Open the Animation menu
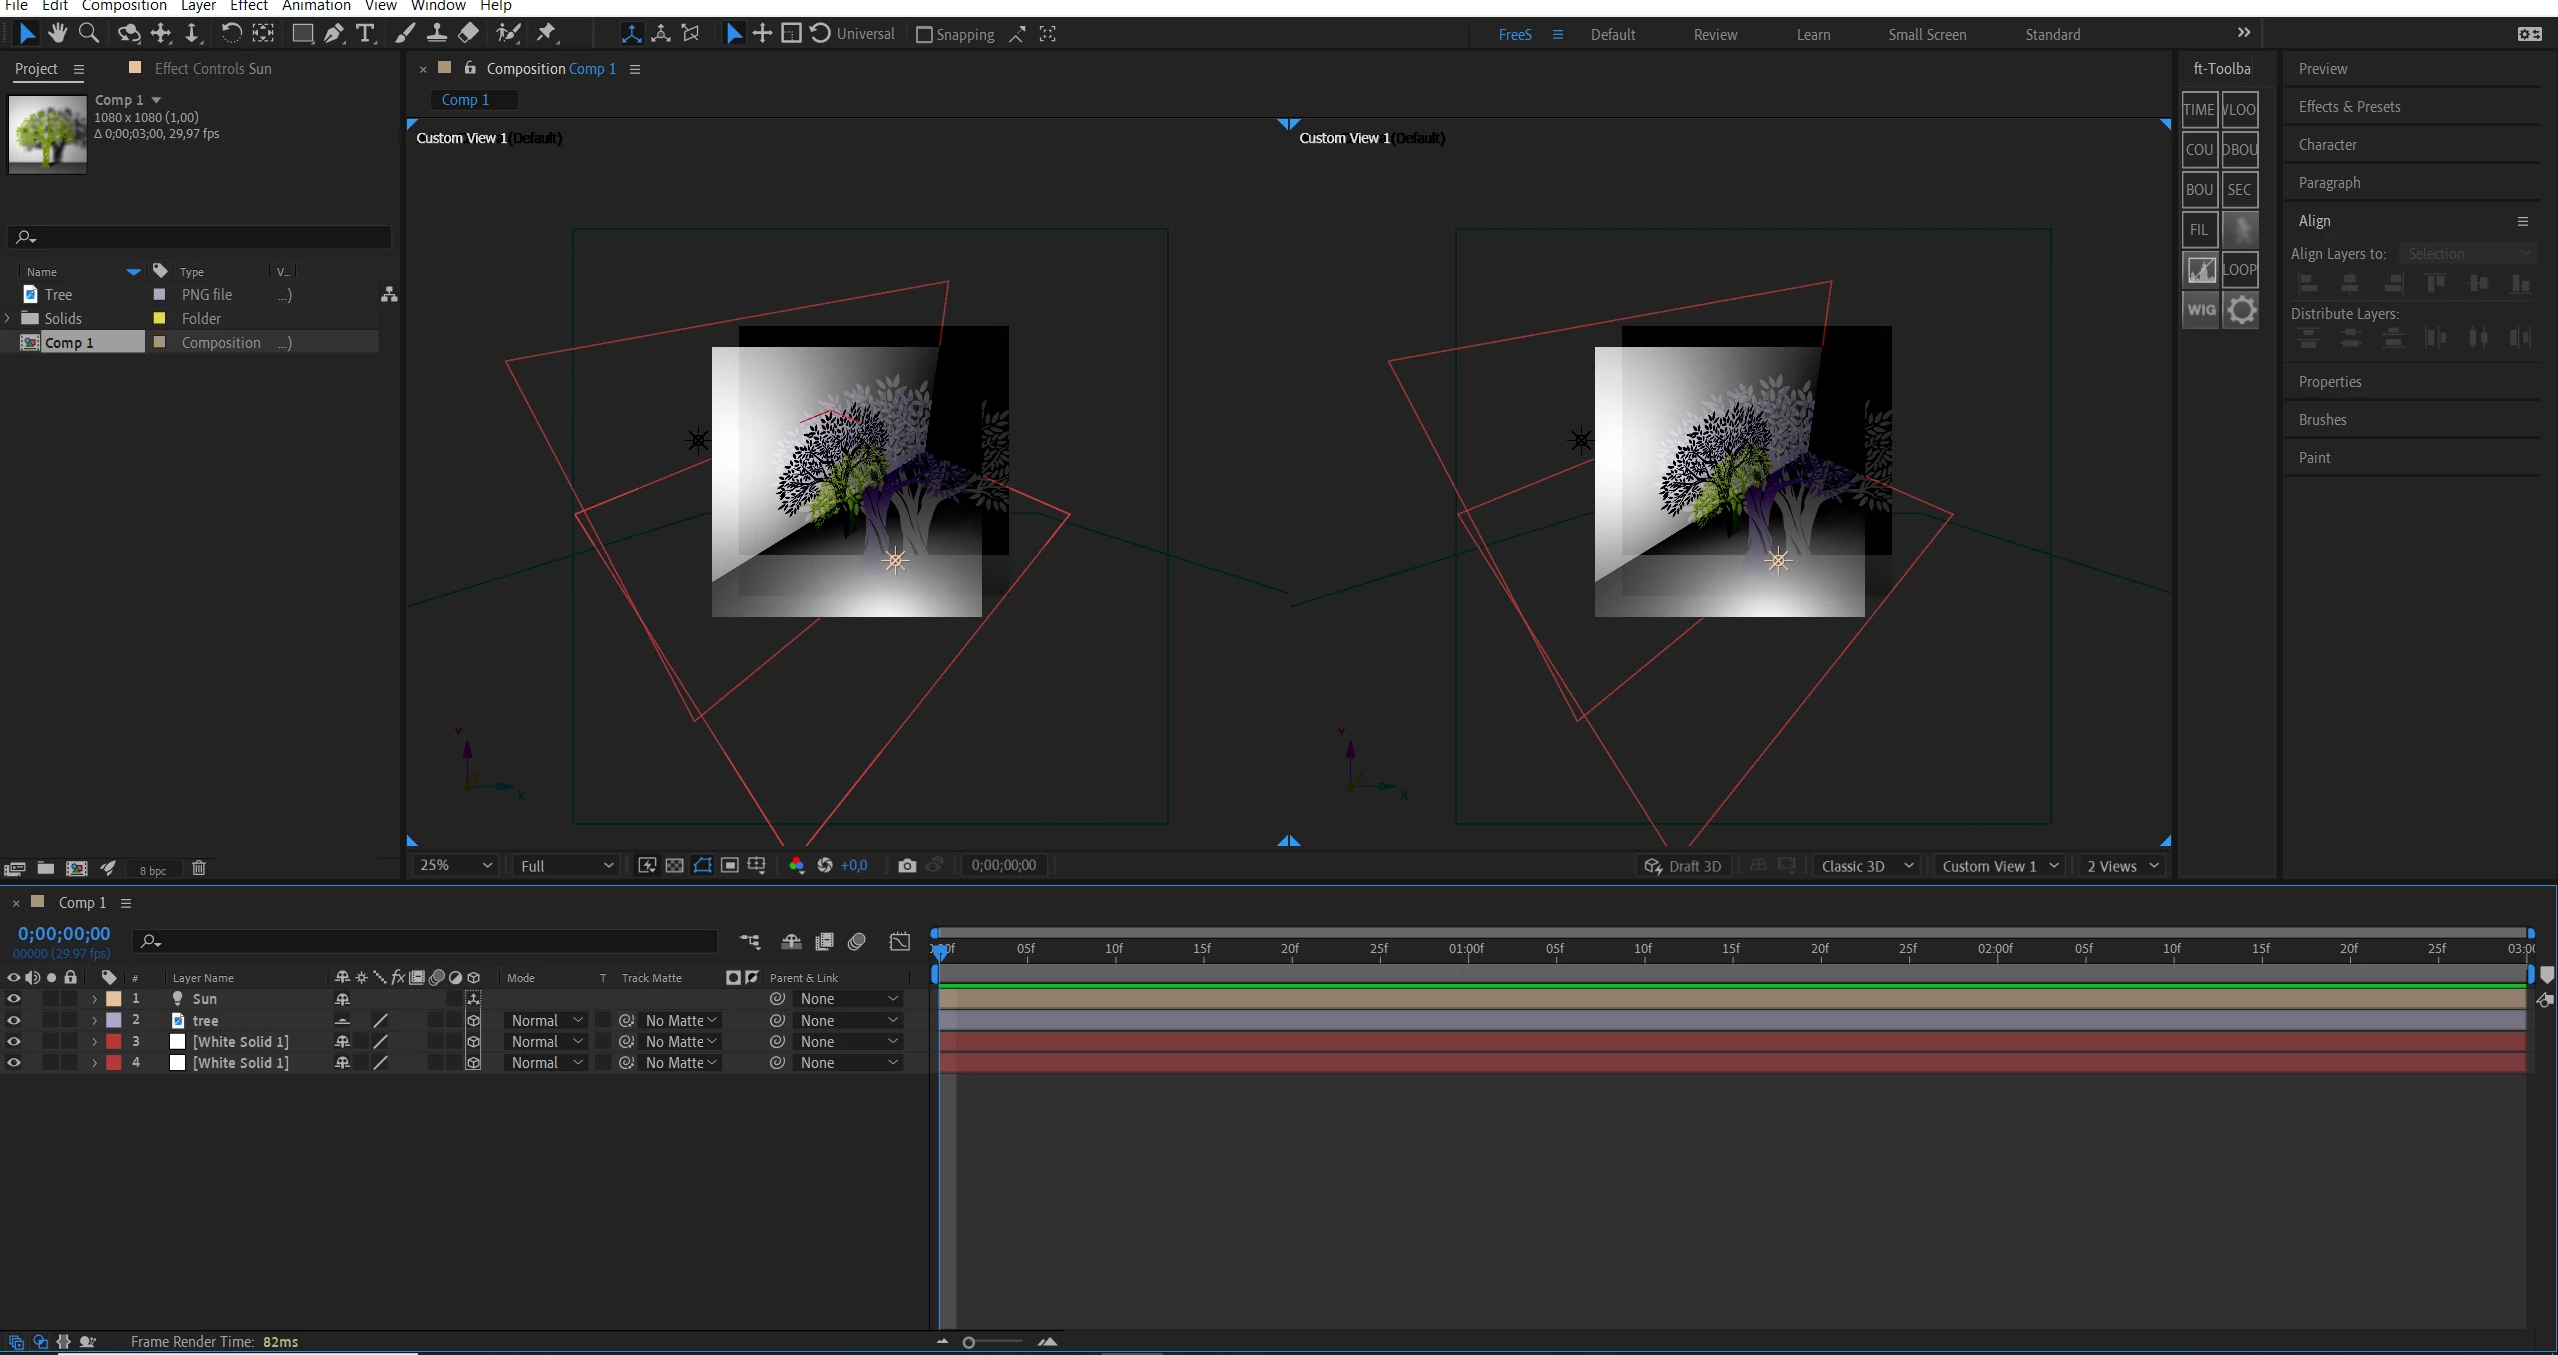 point(316,6)
